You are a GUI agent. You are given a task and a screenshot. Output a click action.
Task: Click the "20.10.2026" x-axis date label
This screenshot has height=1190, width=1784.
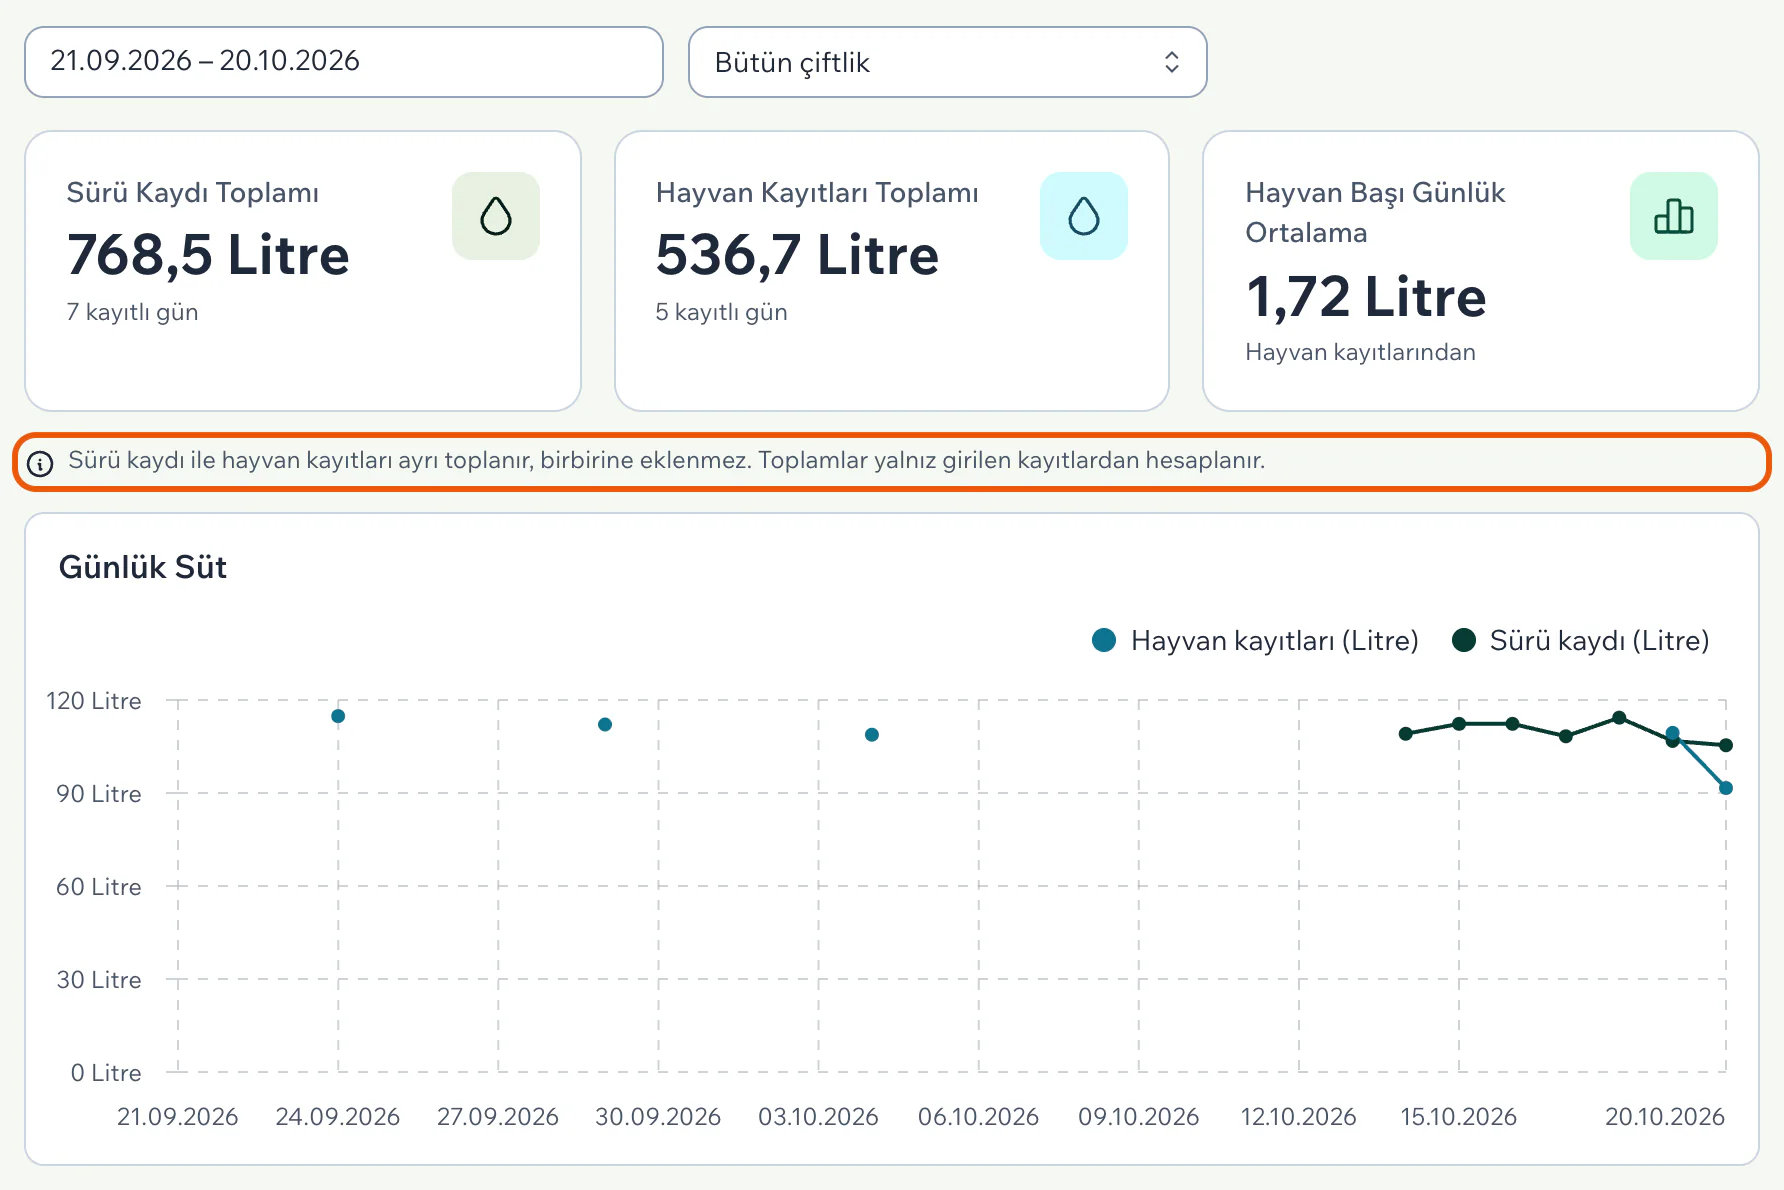1665,1117
